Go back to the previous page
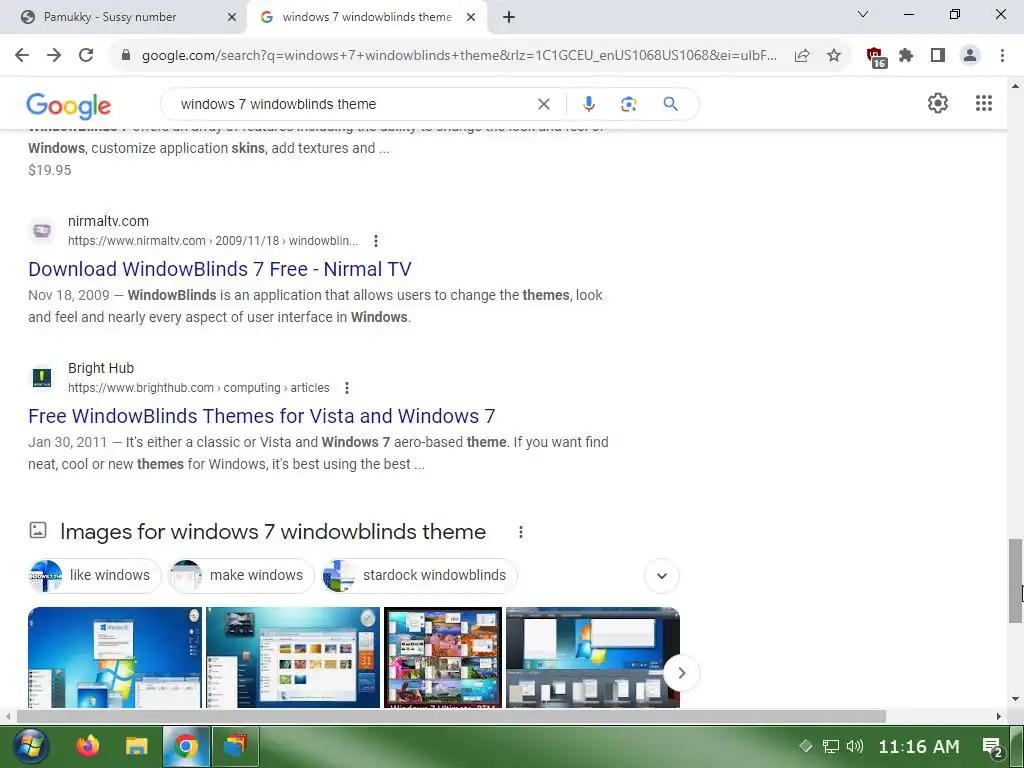1024x768 pixels. [x=22, y=56]
